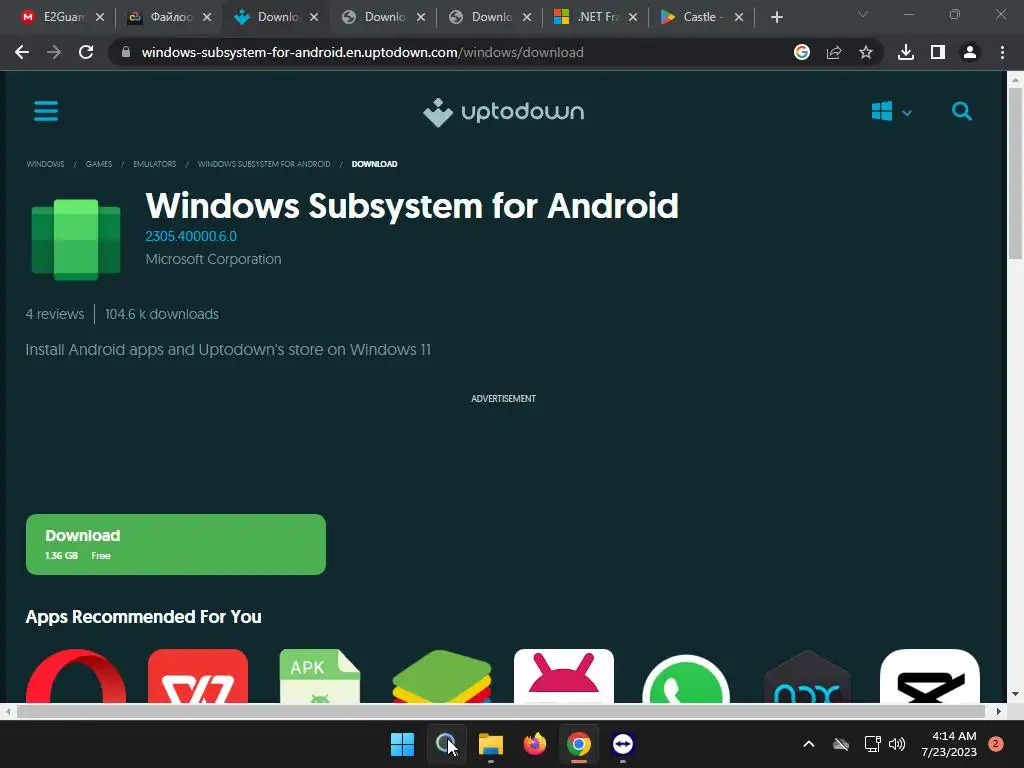Close the .NET Framework tab
The width and height of the screenshot is (1024, 768).
633,17
